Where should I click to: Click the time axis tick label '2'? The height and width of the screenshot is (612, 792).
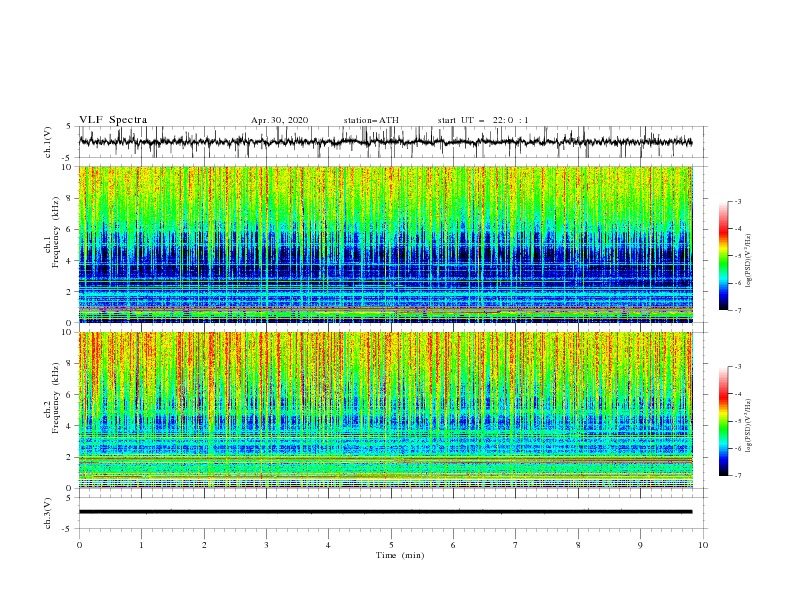[204, 545]
